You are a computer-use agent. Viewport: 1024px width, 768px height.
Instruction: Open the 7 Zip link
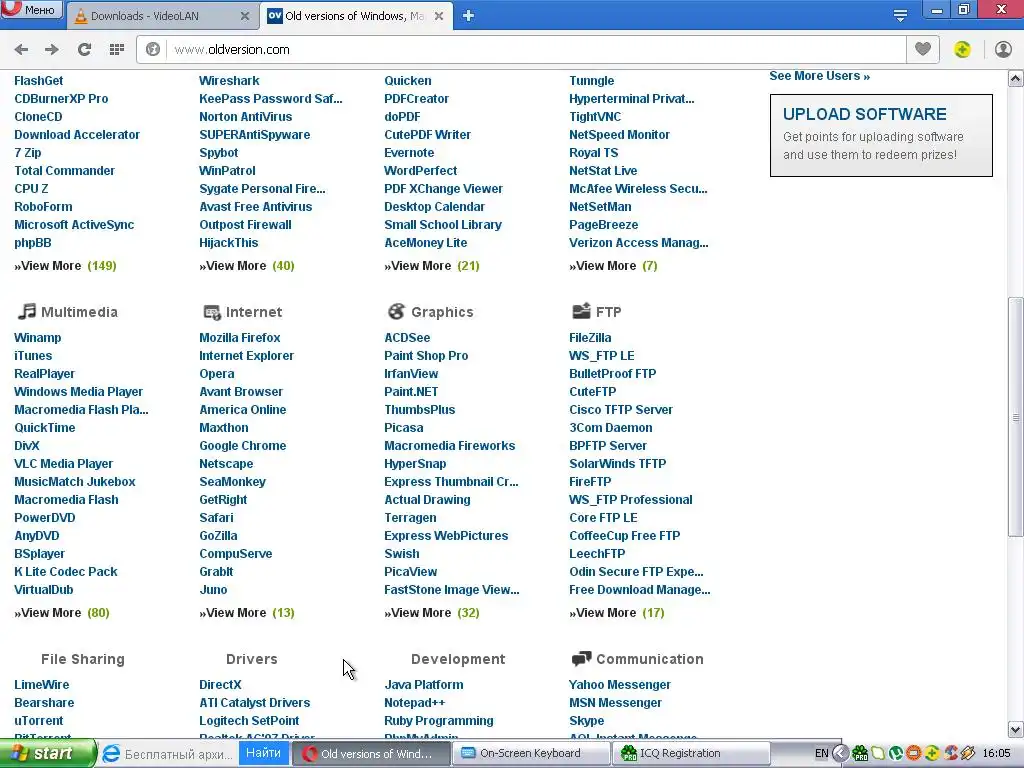tap(27, 153)
